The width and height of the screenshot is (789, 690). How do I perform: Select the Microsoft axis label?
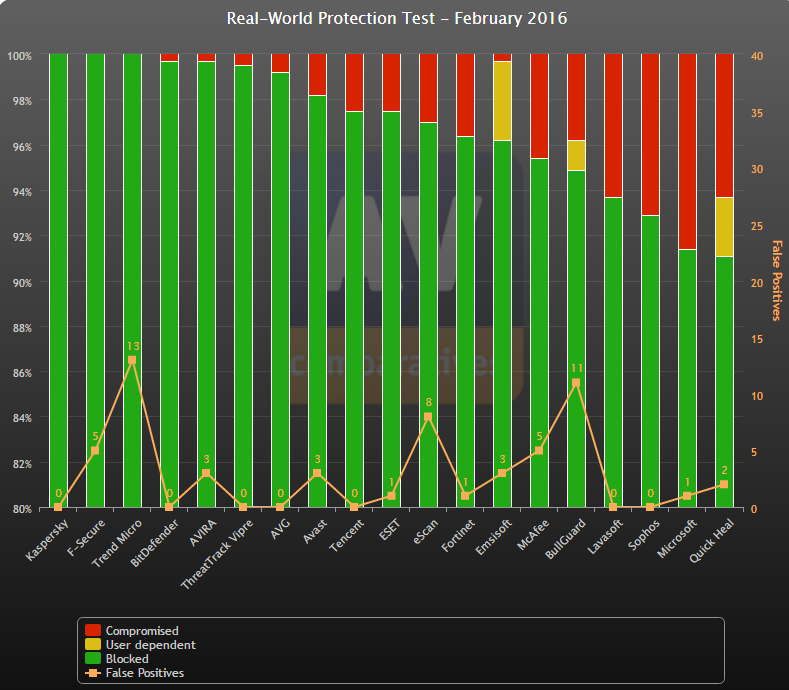677,539
